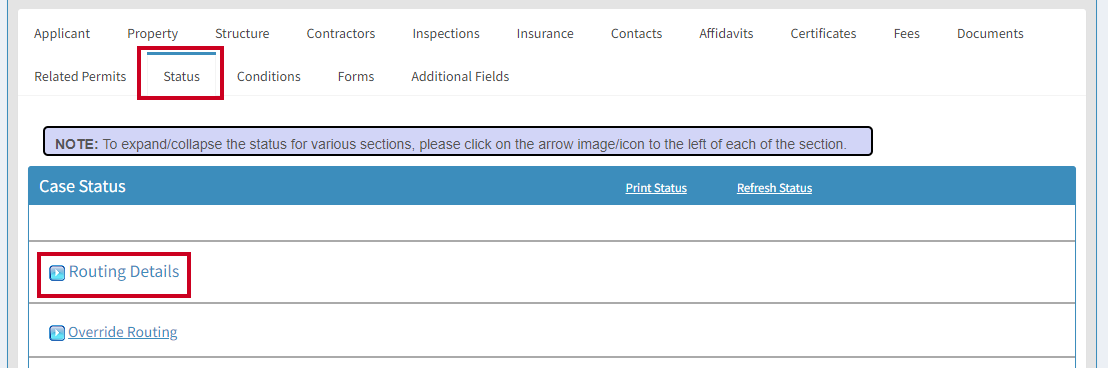Open the Insurance tab
Screen dimensions: 1108x368
click(545, 33)
